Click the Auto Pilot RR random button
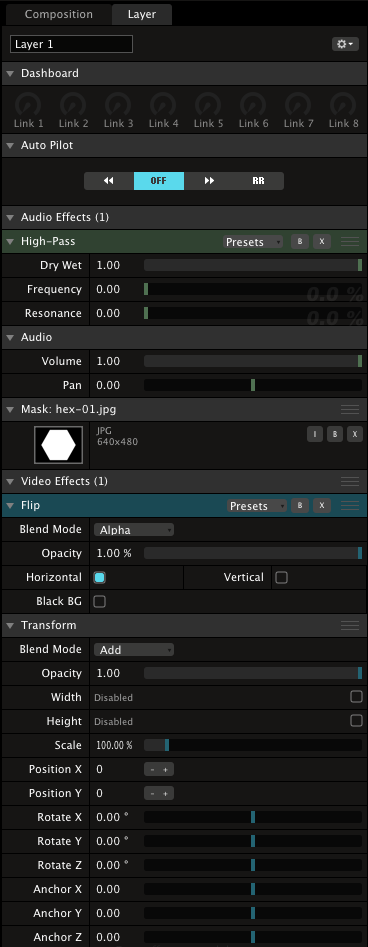 coord(259,181)
